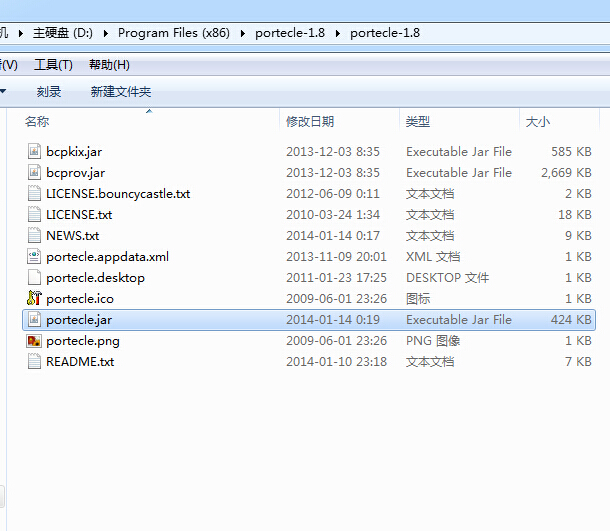Expand the breadcrumb arrow before 主硬盘 (D:)
Screen dimensions: 610x531
point(21,33)
